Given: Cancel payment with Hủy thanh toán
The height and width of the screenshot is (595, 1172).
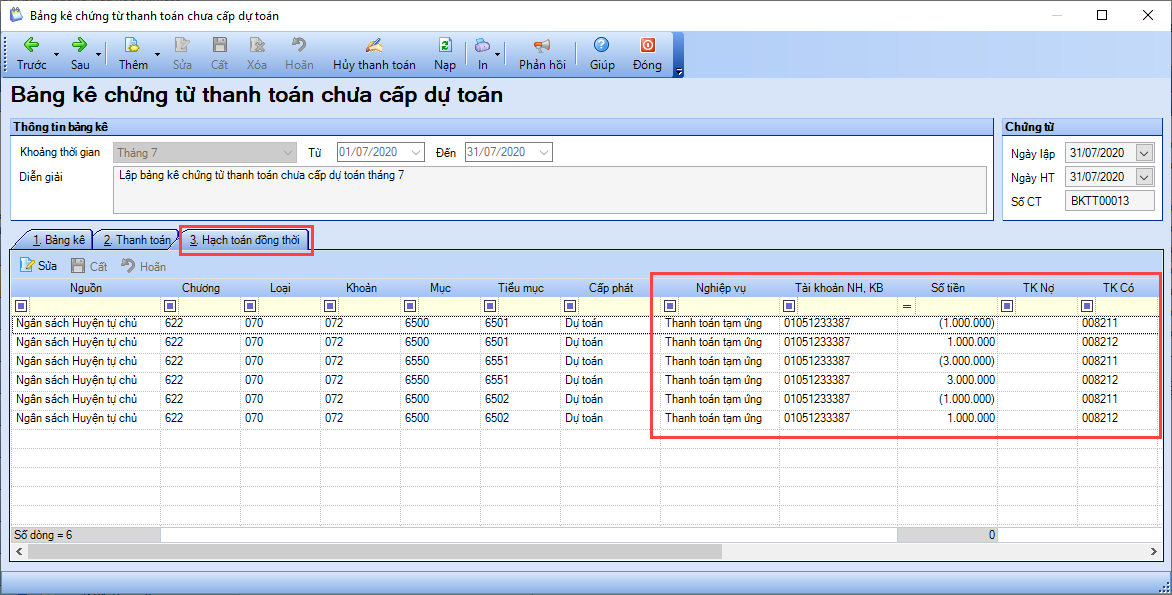Looking at the screenshot, I should click(374, 54).
